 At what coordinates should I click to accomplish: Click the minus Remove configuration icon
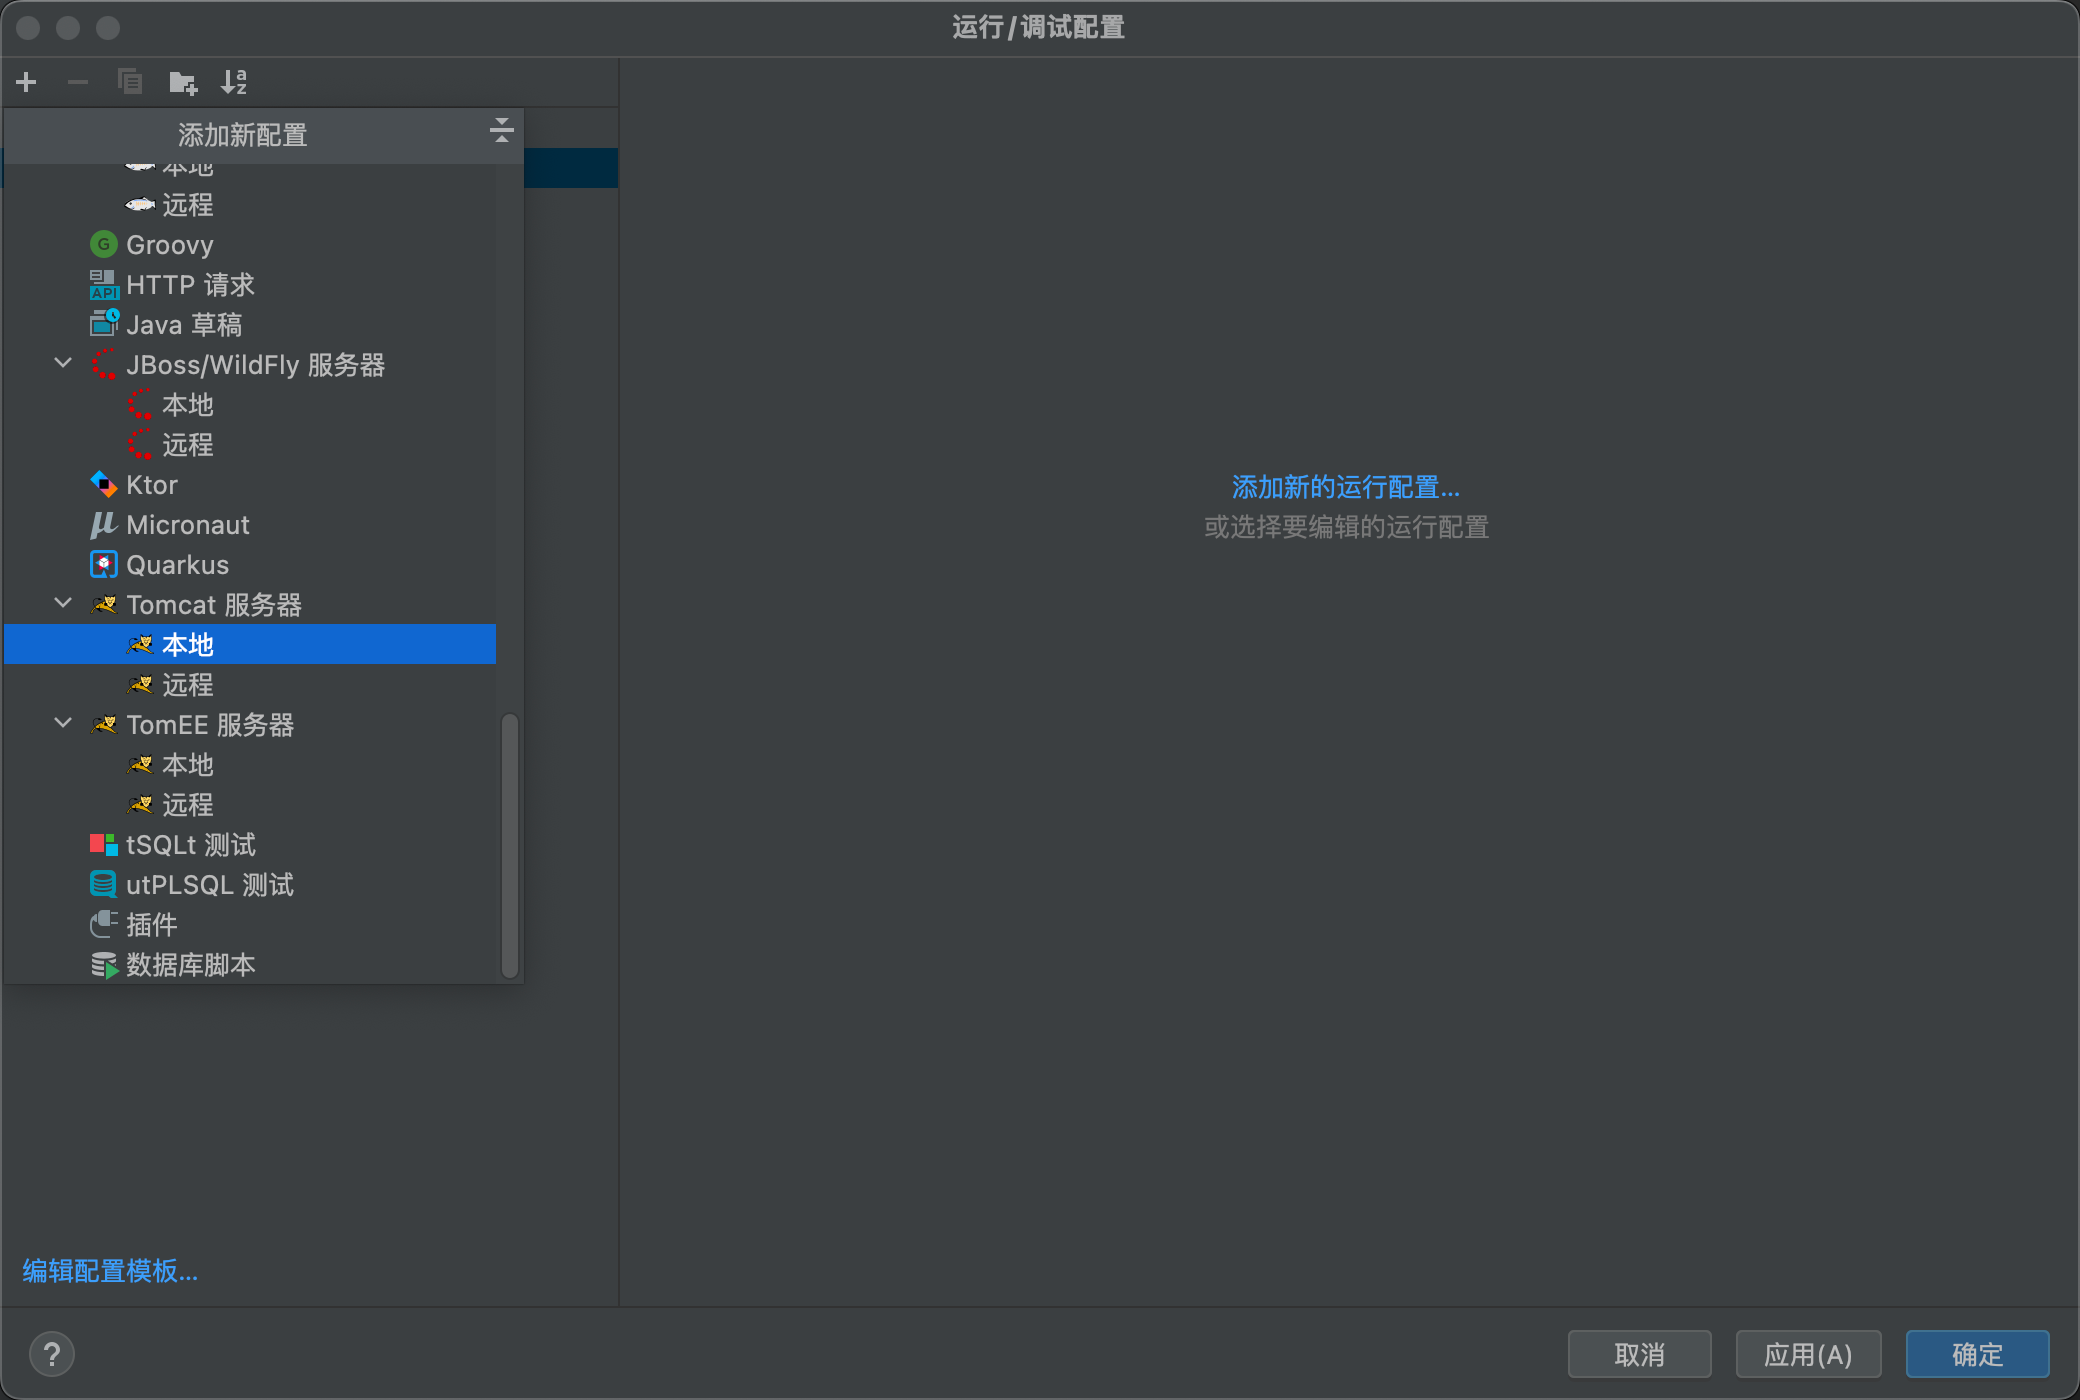[x=78, y=82]
